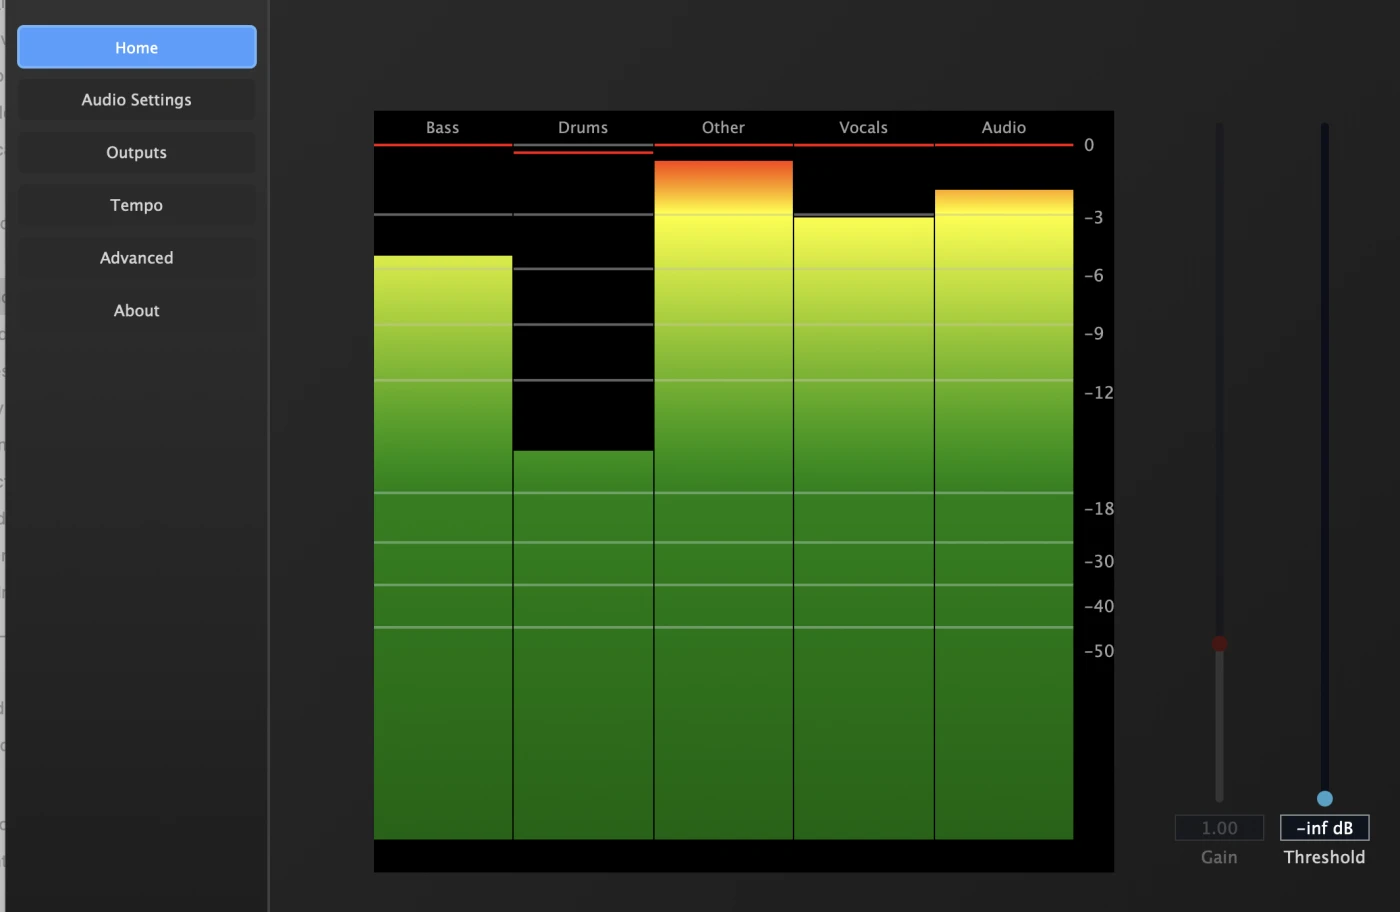
Task: Click the Threshold -inf dB value box
Action: coord(1325,828)
